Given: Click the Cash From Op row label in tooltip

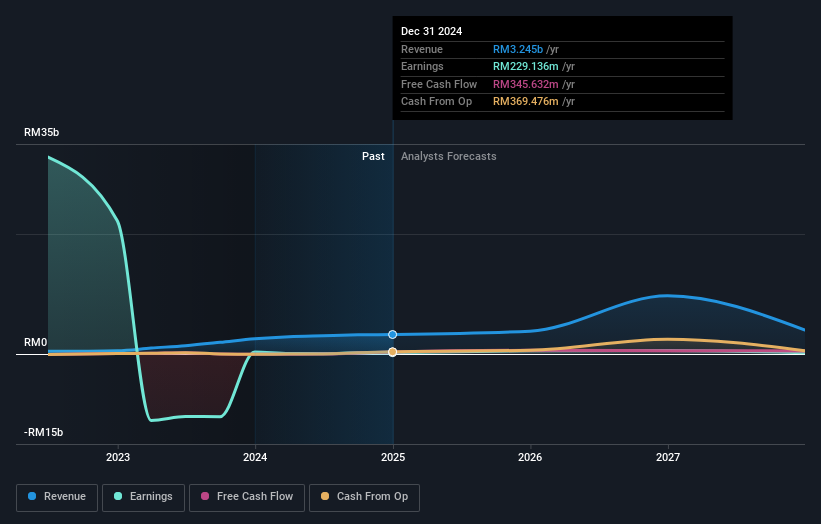Looking at the screenshot, I should click(x=437, y=102).
